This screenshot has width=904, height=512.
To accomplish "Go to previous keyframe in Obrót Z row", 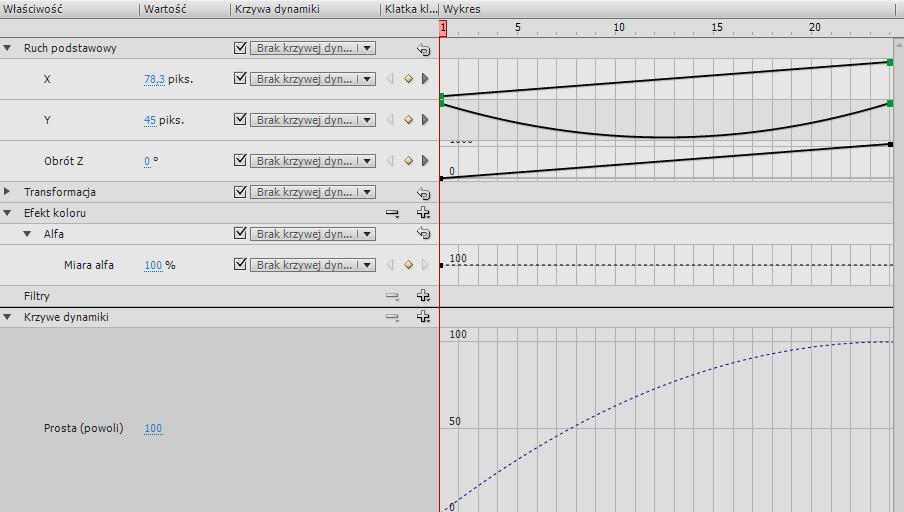I will 390,161.
